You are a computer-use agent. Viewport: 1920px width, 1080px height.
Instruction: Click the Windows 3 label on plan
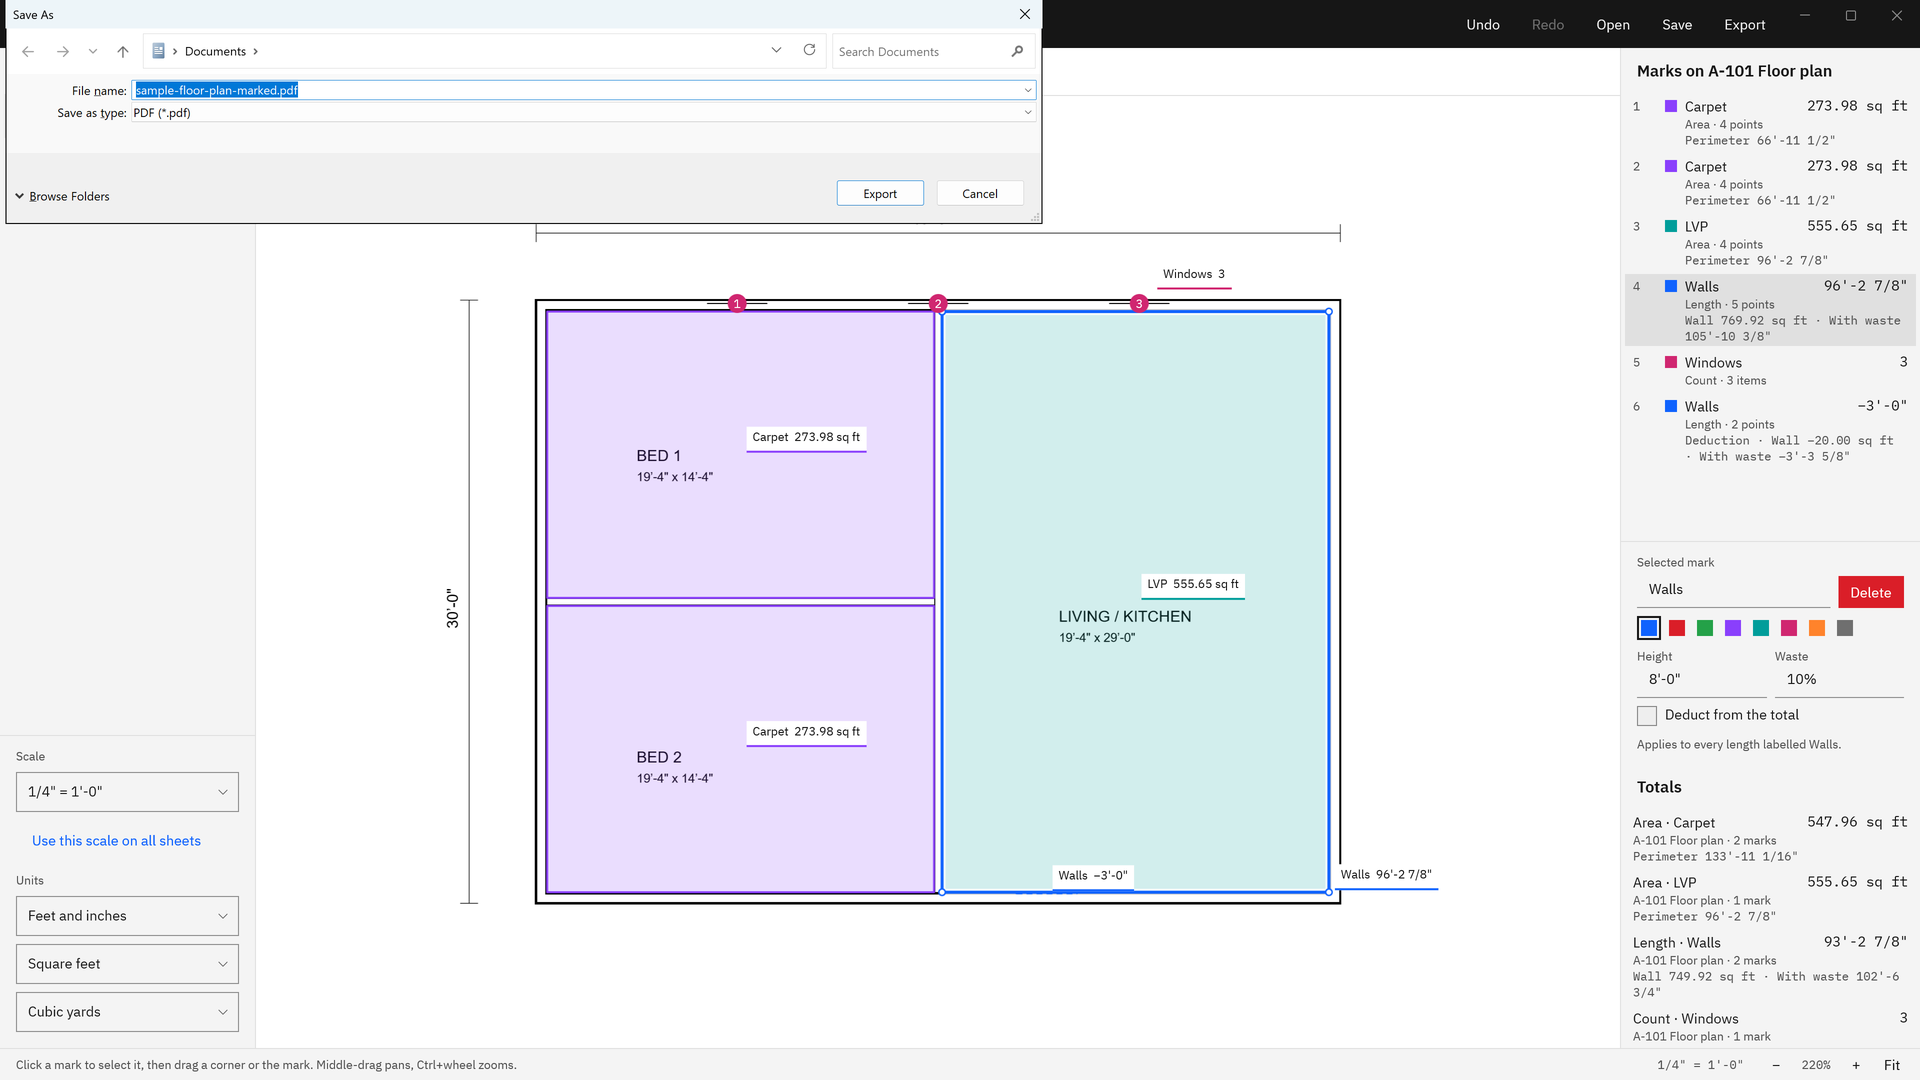tap(1194, 275)
